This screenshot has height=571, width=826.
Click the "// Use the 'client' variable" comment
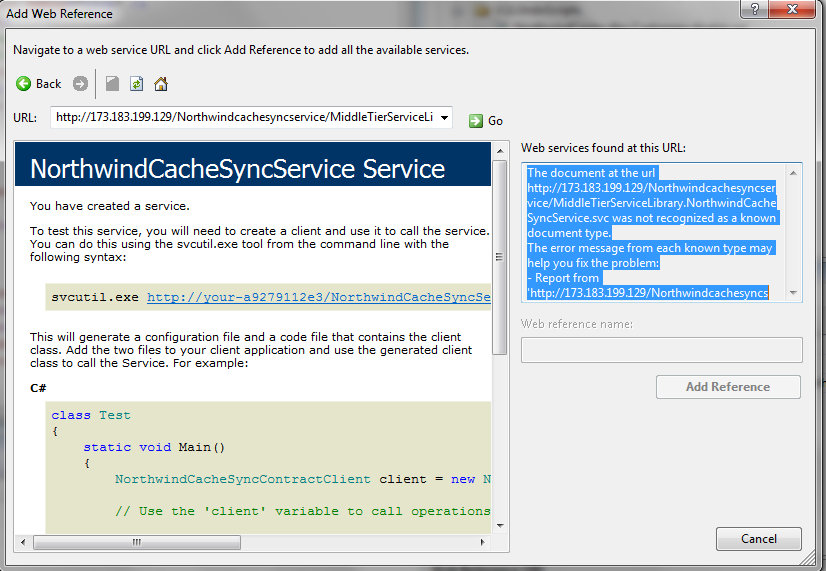pyautogui.click(x=303, y=511)
